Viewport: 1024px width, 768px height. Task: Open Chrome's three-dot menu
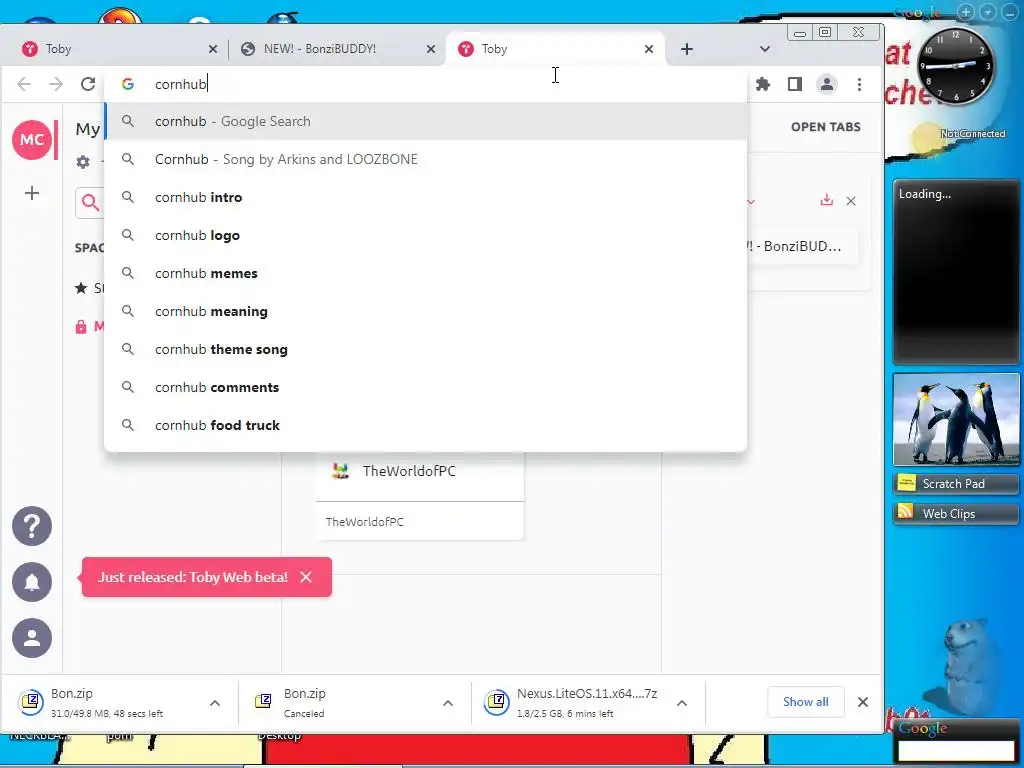coord(859,84)
